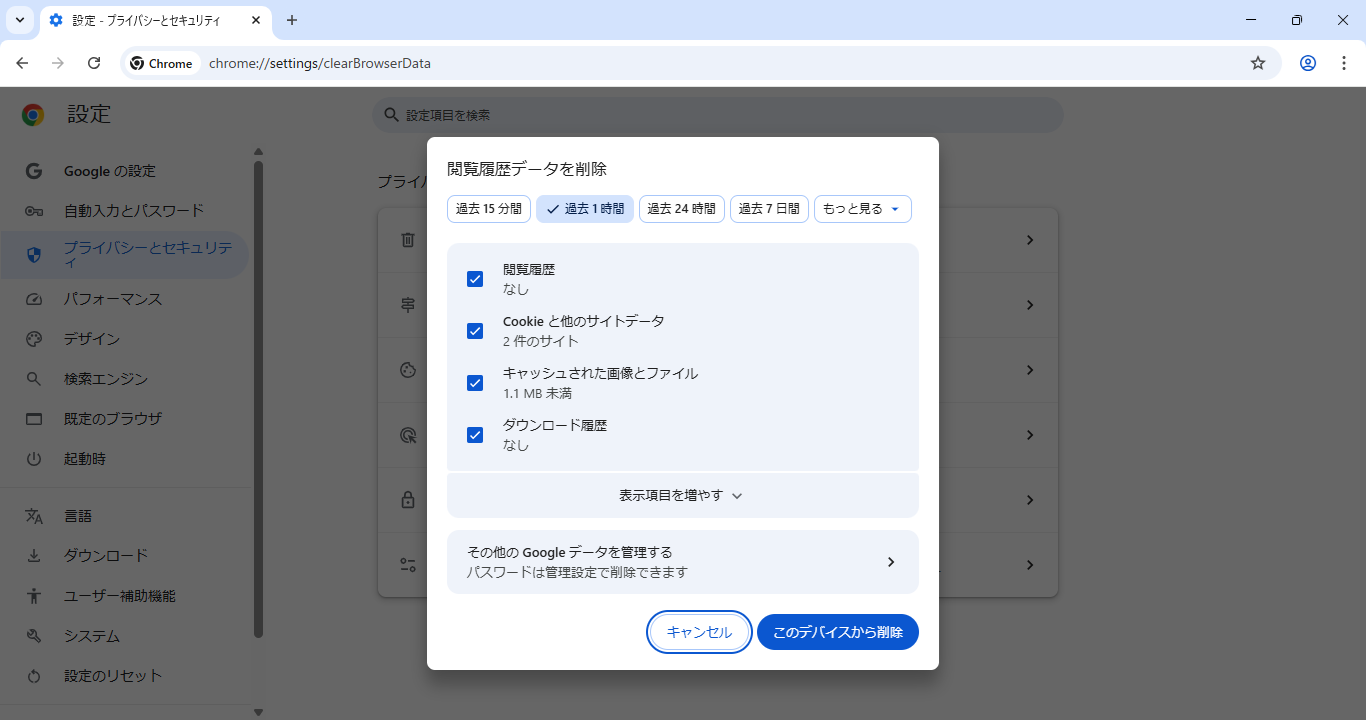Image resolution: width=1366 pixels, height=720 pixels.
Task: Click the Chrome logo beside 設定 title
Action: coord(33,115)
